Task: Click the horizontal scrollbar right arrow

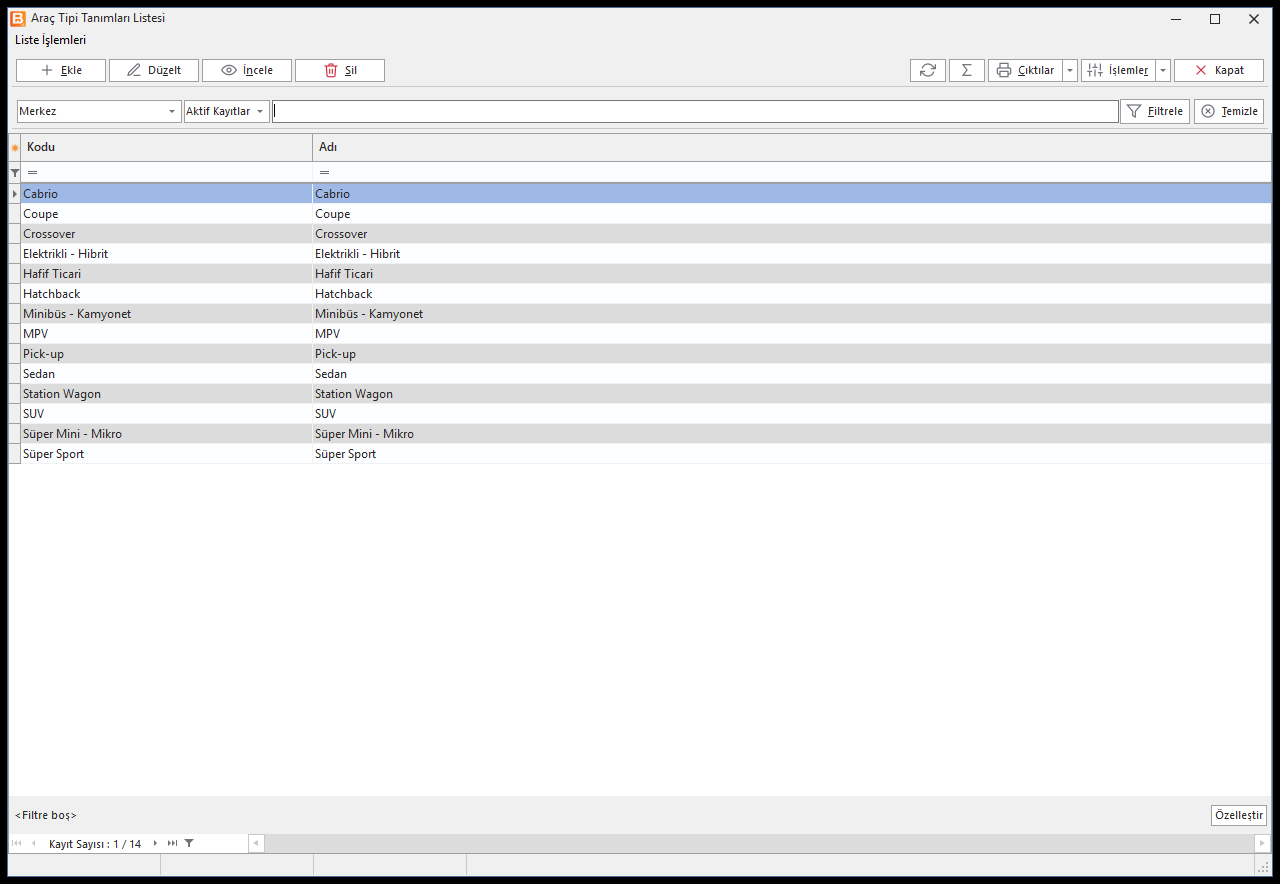Action: click(x=1262, y=844)
